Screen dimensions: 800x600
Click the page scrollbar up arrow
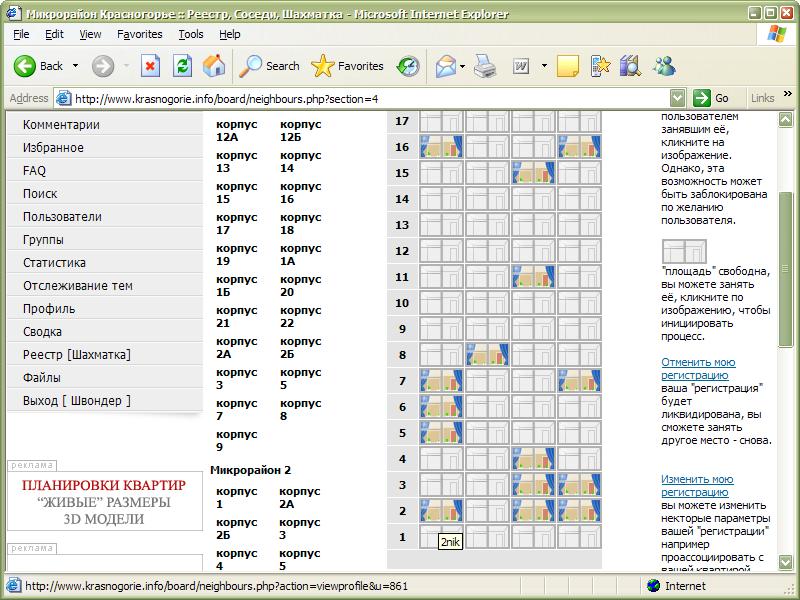click(785, 120)
